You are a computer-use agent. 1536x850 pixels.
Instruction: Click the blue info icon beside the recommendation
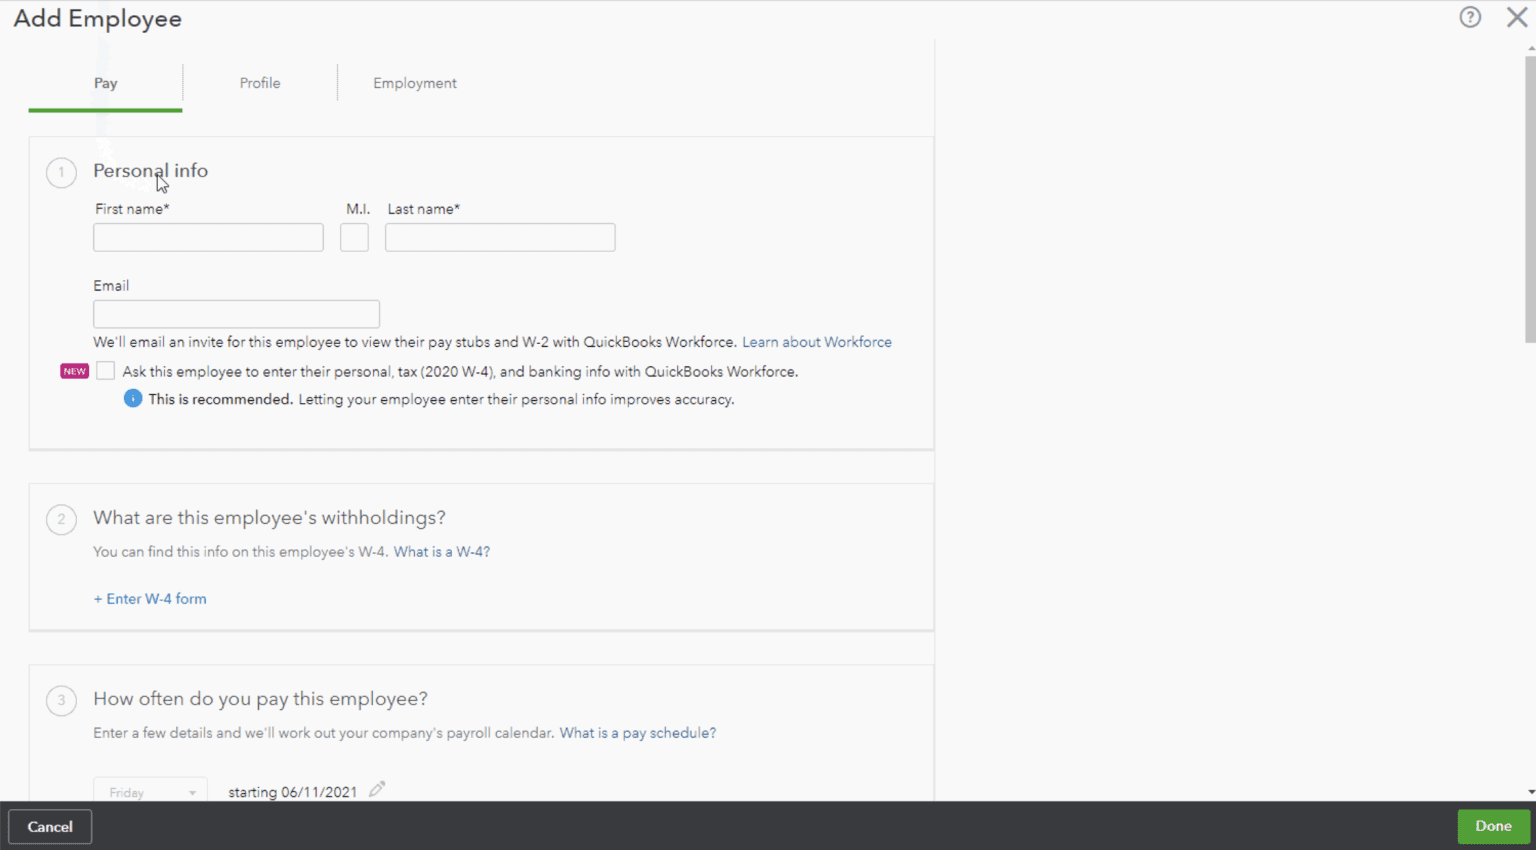click(132, 398)
